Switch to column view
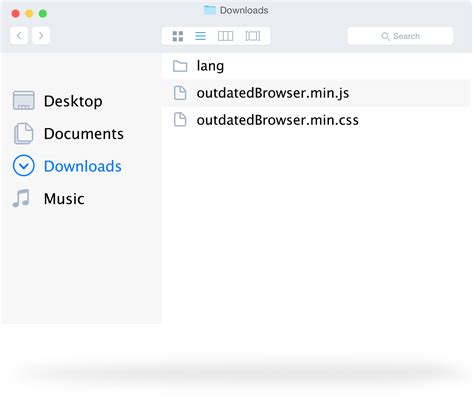 225,36
